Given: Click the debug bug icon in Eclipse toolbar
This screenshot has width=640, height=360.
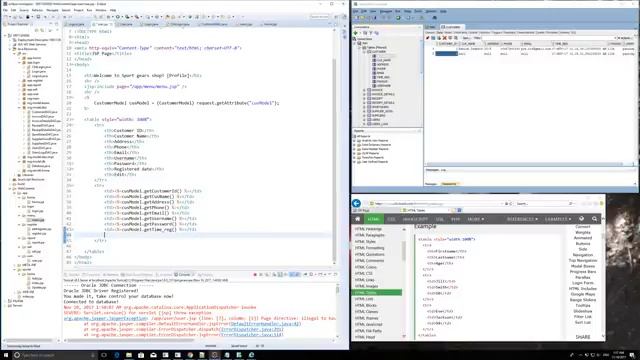Looking at the screenshot, I should [x=109, y=17].
